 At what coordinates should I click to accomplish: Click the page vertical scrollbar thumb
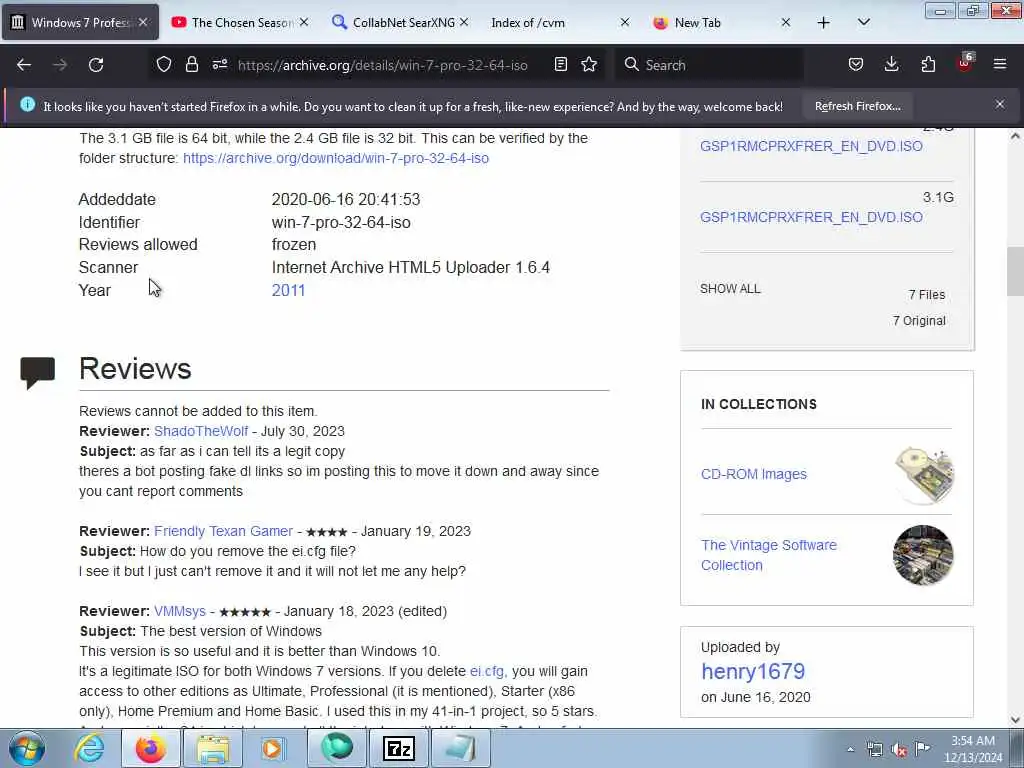click(1015, 271)
